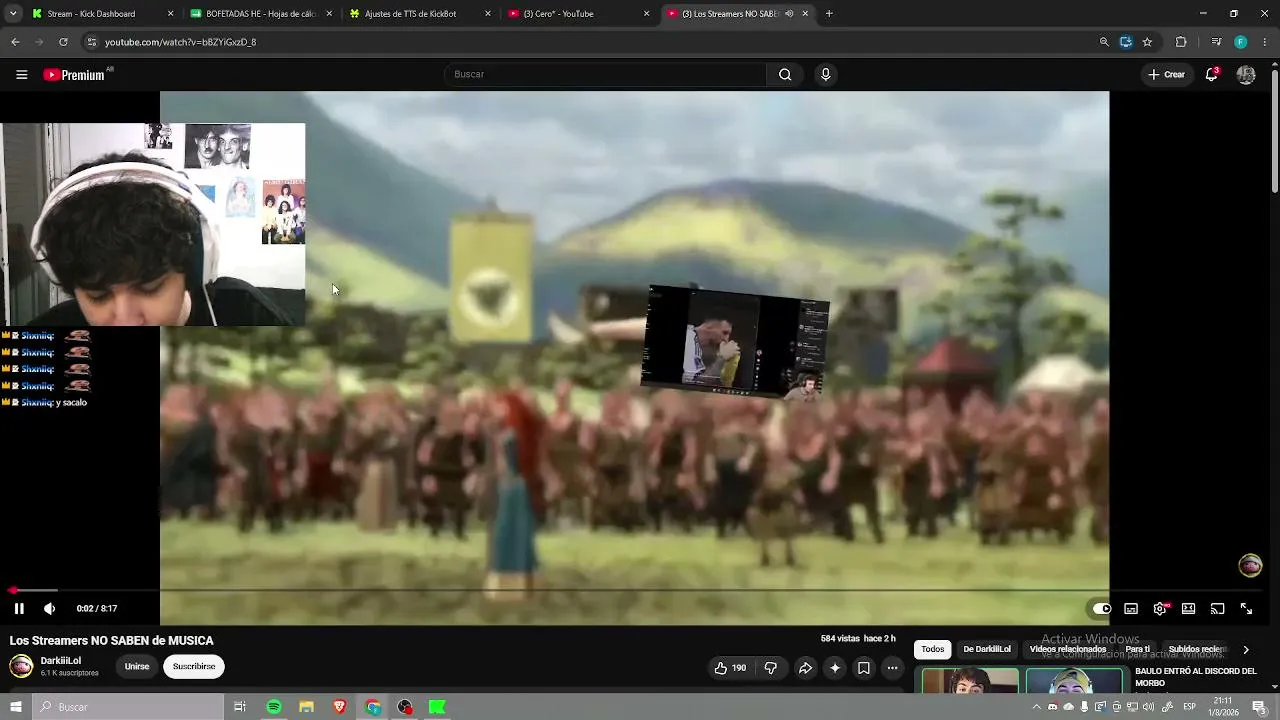Select the Todos filter chip
The height and width of the screenshot is (720, 1280).
933,649
